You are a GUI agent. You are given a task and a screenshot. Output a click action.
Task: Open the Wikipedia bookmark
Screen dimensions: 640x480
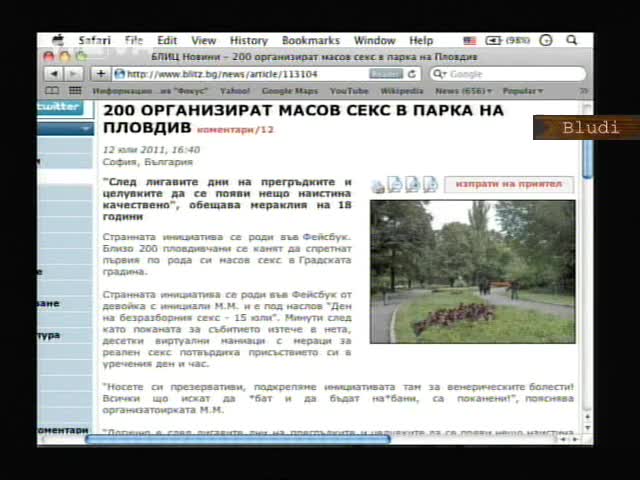(402, 91)
